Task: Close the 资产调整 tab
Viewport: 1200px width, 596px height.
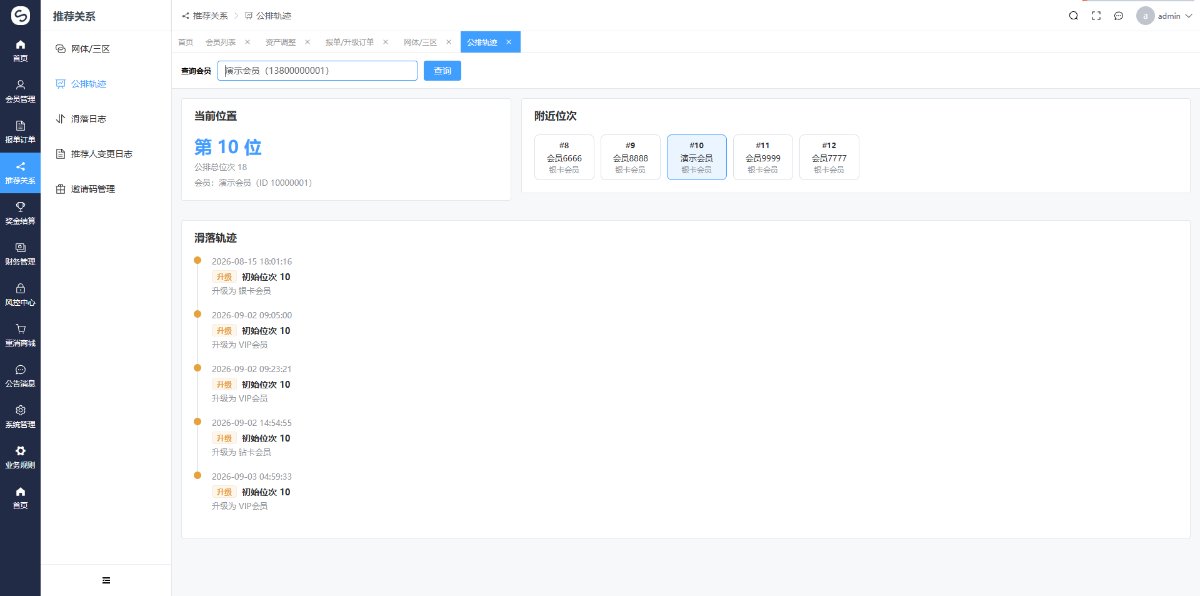Action: (x=307, y=42)
